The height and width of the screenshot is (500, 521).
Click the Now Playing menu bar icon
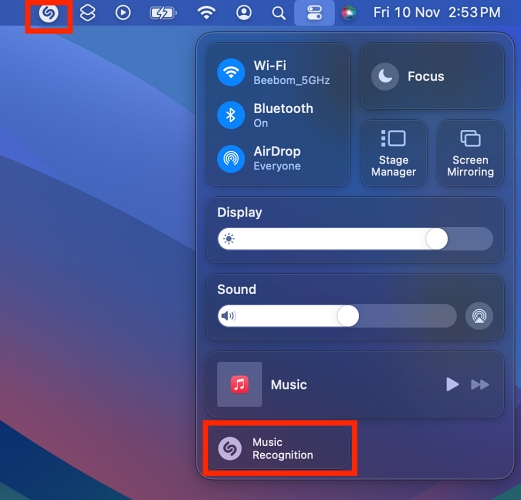123,13
